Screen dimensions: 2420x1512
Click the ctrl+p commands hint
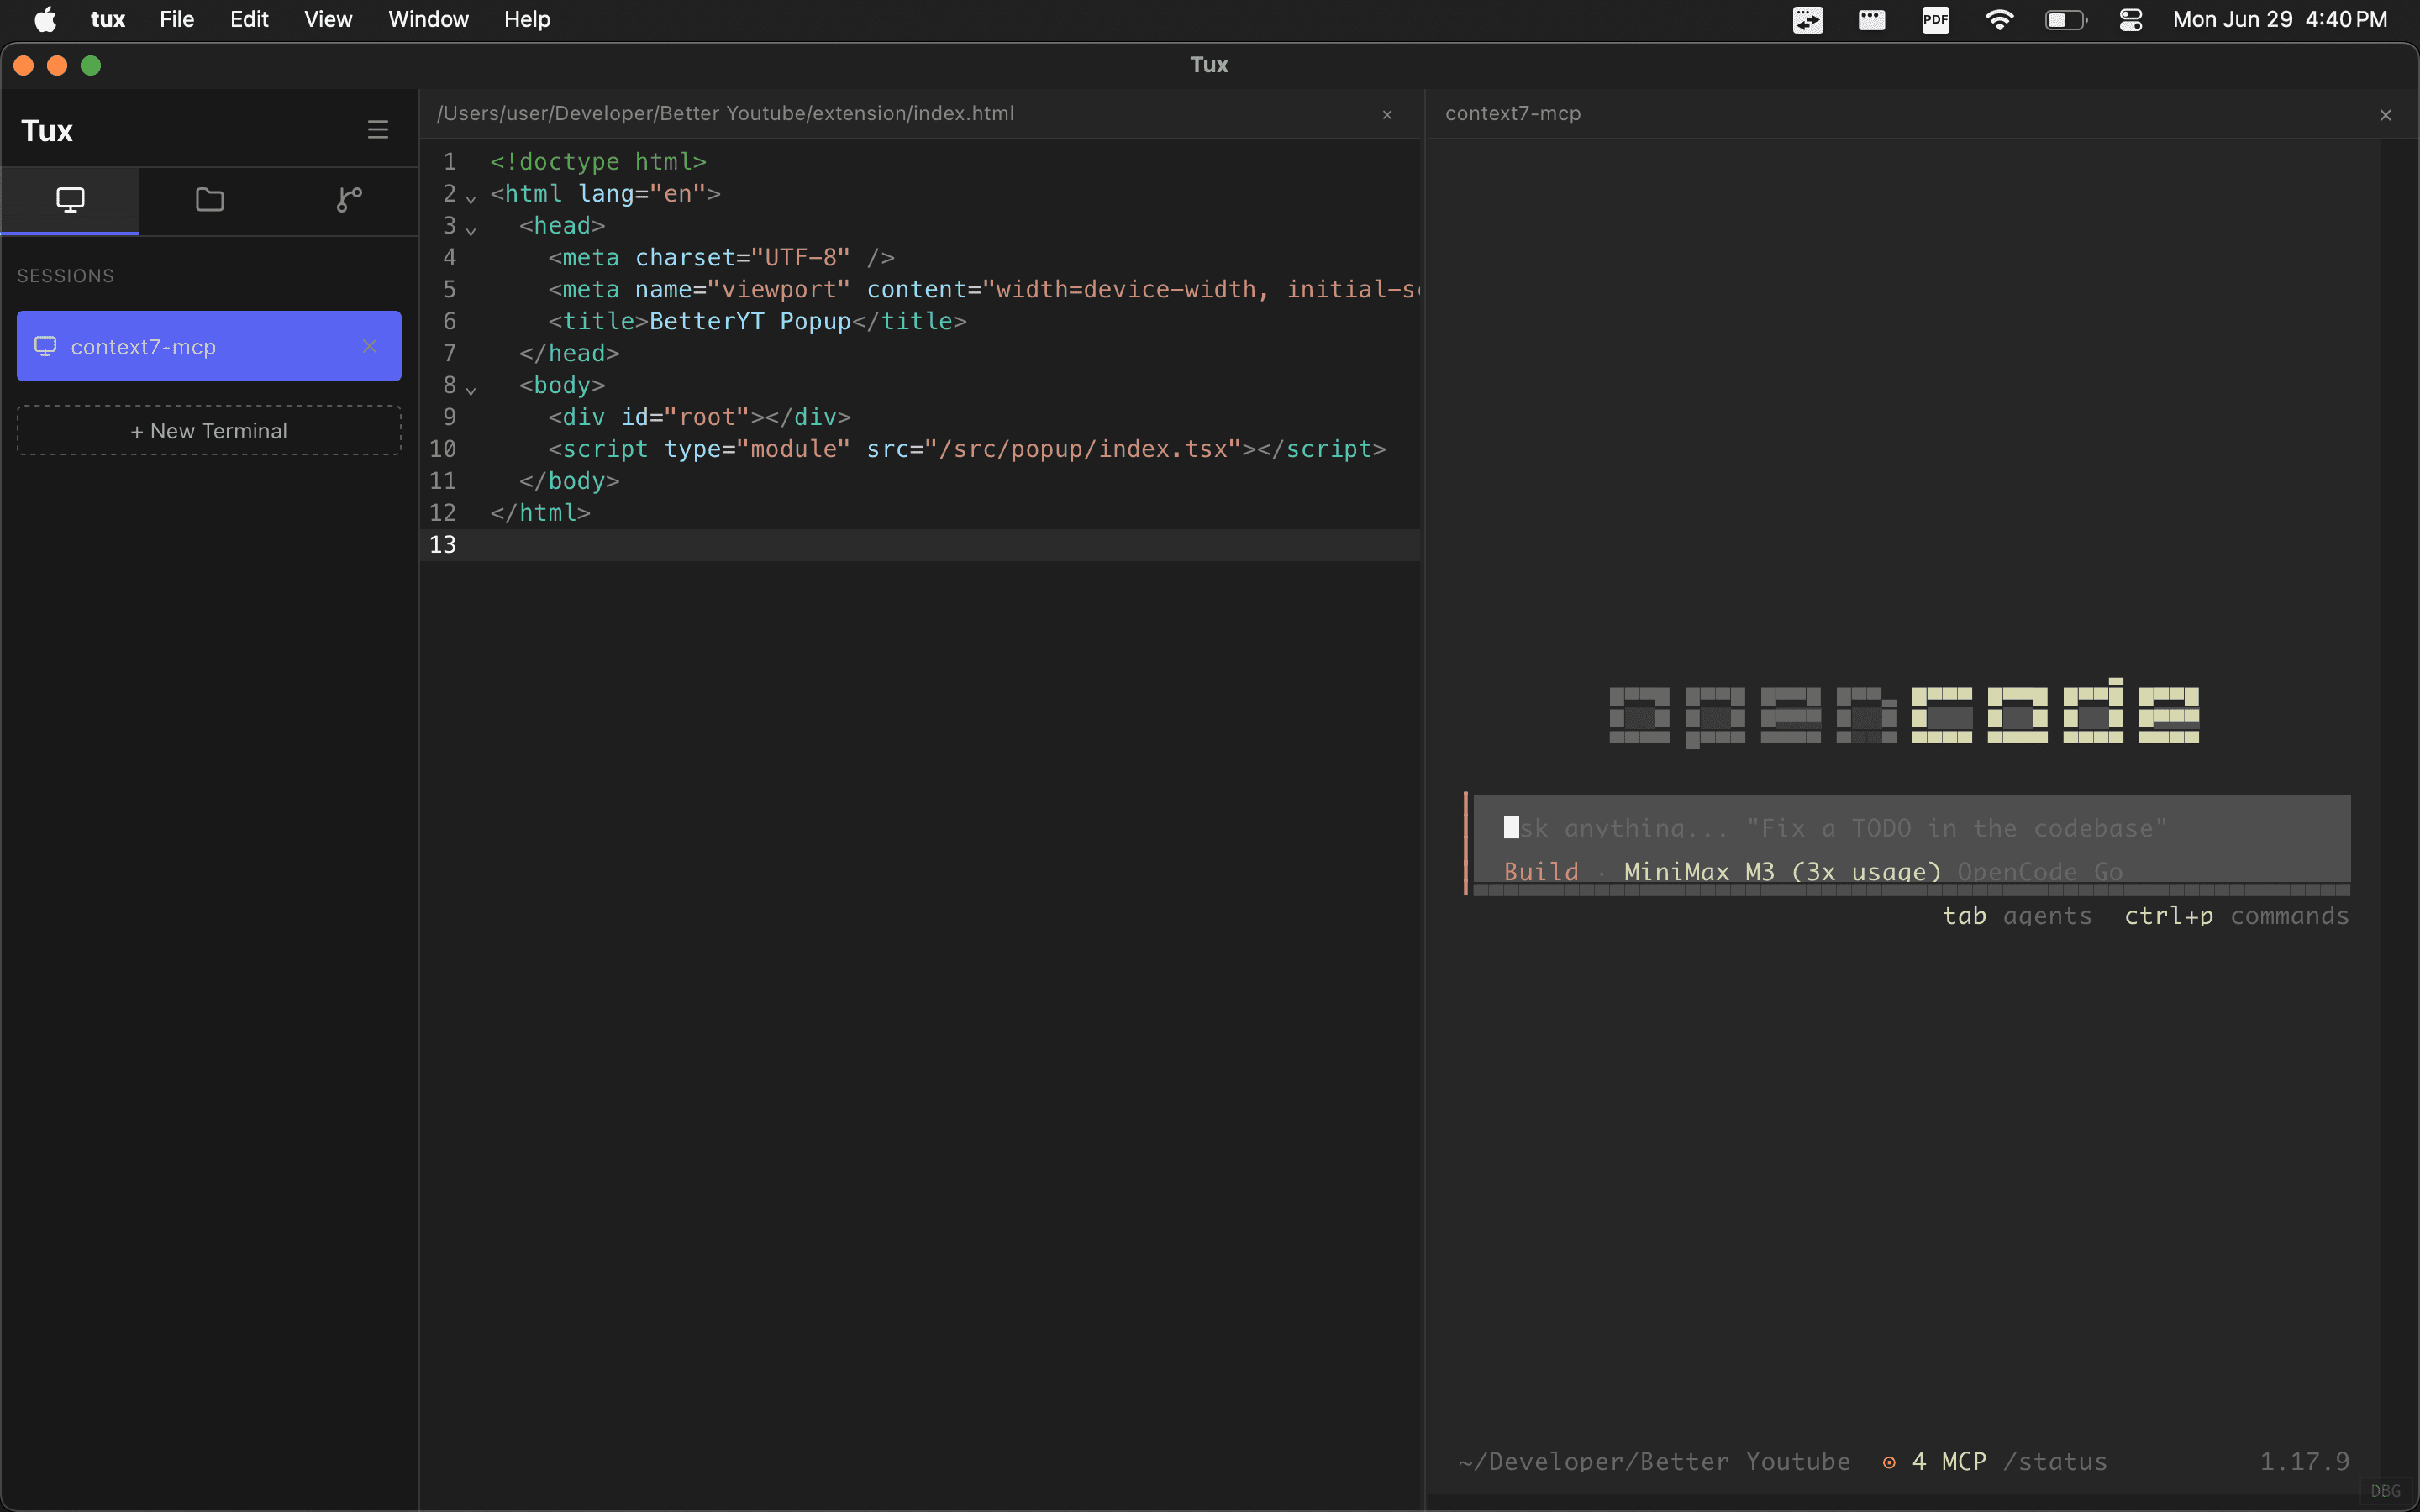(2236, 916)
